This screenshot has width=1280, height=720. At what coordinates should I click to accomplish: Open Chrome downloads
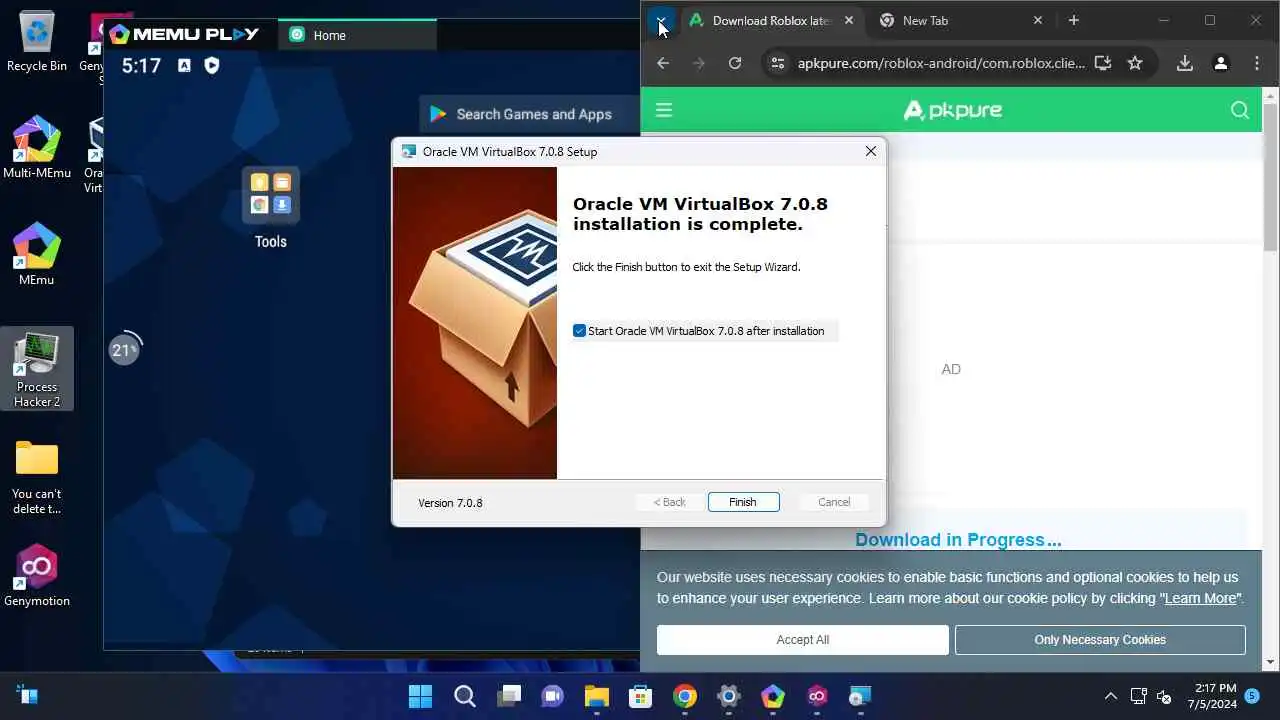pyautogui.click(x=1185, y=63)
